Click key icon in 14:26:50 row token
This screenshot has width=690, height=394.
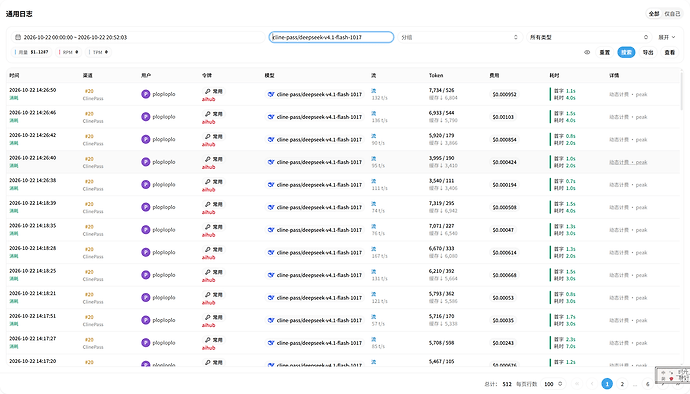[x=208, y=91]
